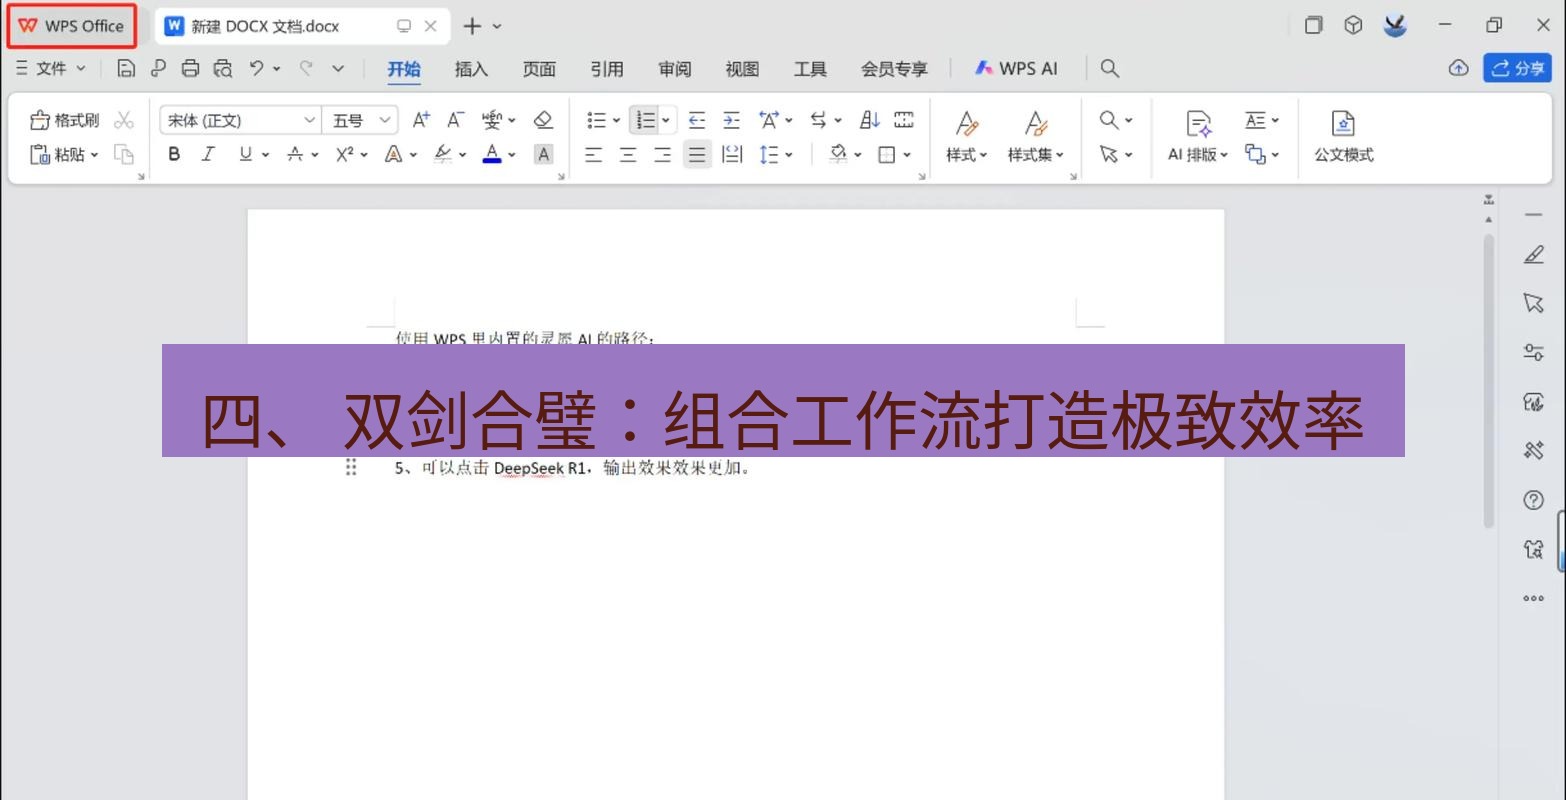Open the help question mark in right sidebar
This screenshot has width=1566, height=800.
(x=1533, y=500)
